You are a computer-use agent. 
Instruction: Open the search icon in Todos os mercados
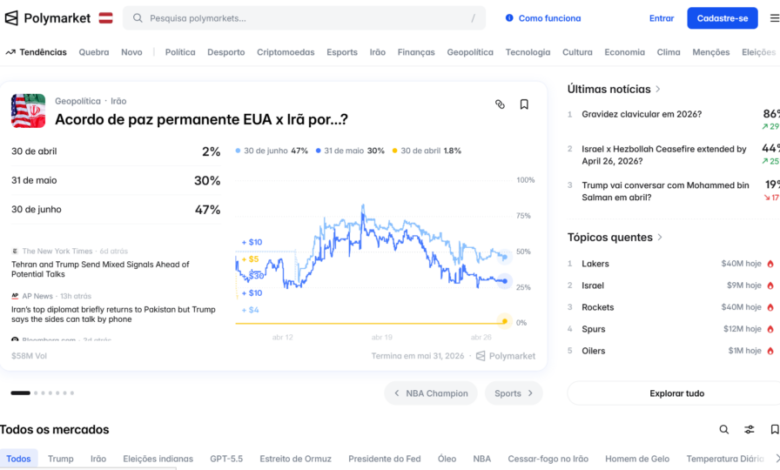[724, 430]
